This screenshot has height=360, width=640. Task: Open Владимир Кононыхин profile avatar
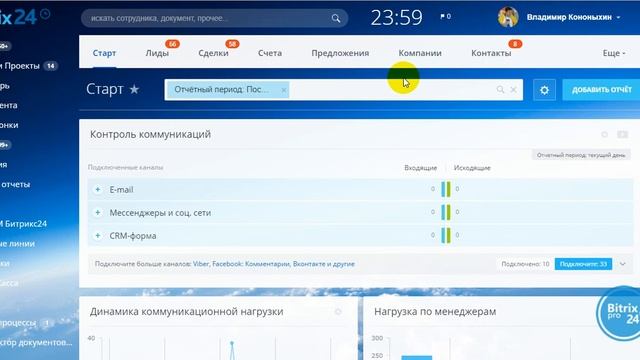tap(508, 17)
